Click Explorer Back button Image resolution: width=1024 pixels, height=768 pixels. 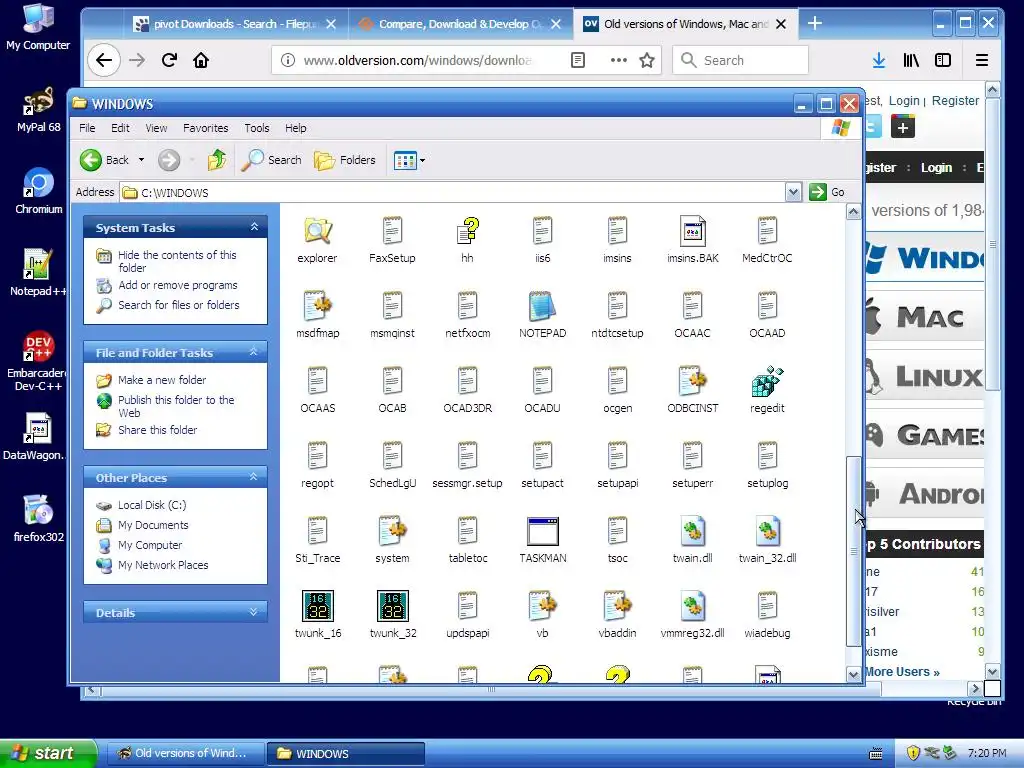pos(105,160)
